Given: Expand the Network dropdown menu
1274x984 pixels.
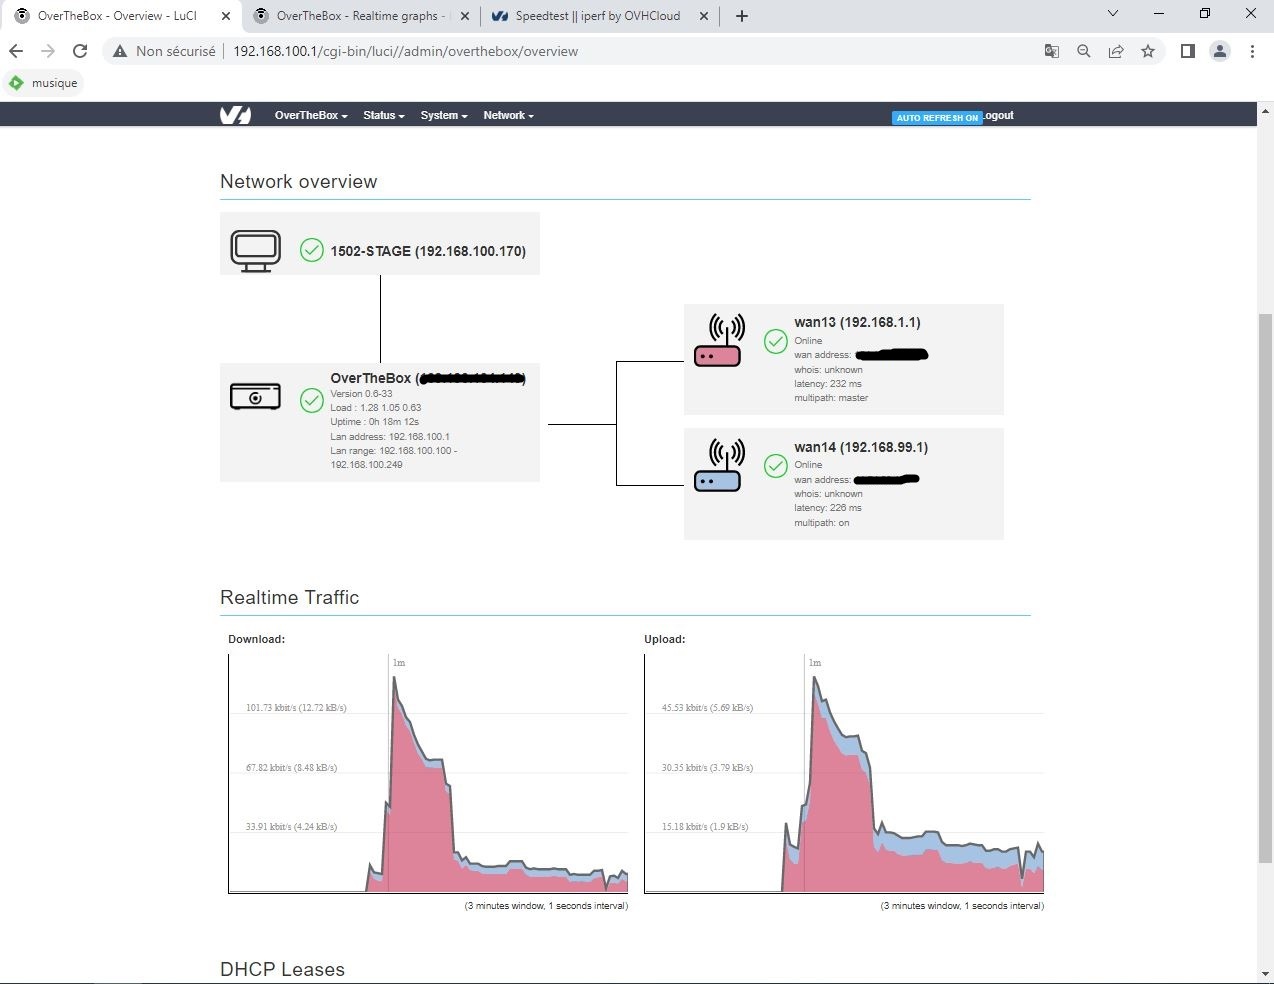Looking at the screenshot, I should [x=508, y=116].
